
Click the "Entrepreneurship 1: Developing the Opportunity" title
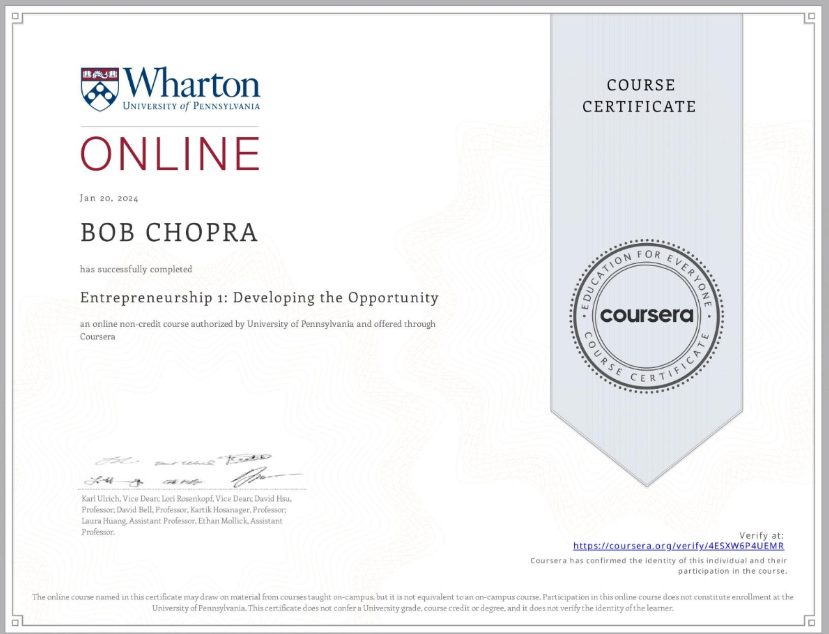pyautogui.click(x=259, y=298)
